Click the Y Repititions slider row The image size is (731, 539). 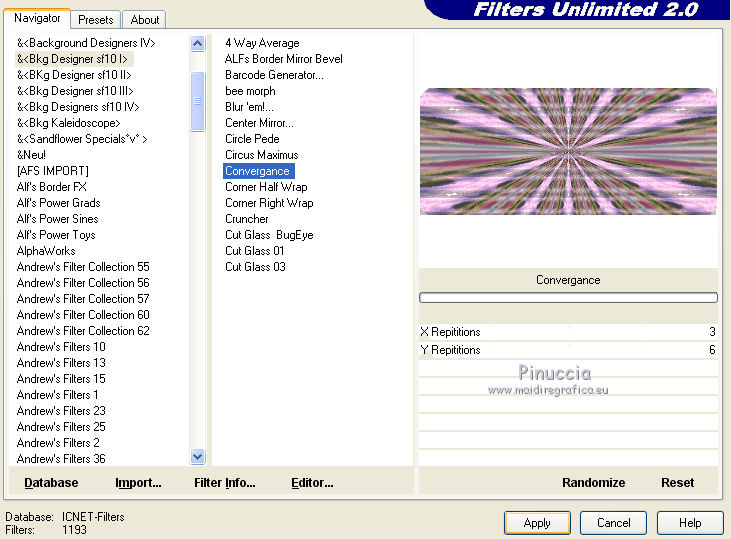[x=568, y=350]
